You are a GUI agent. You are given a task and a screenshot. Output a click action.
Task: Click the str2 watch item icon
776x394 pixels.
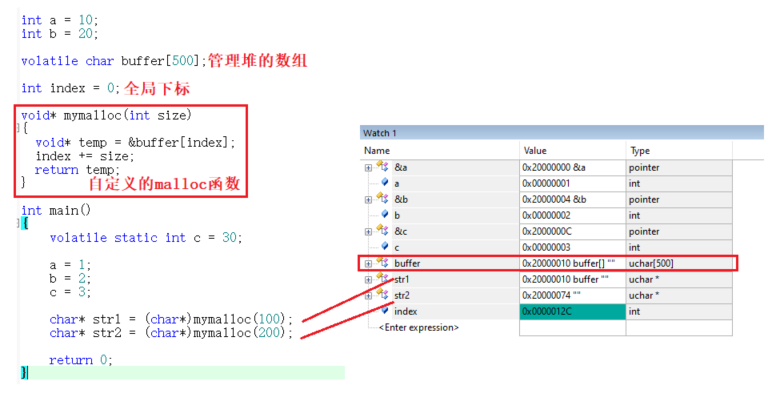click(x=382, y=294)
